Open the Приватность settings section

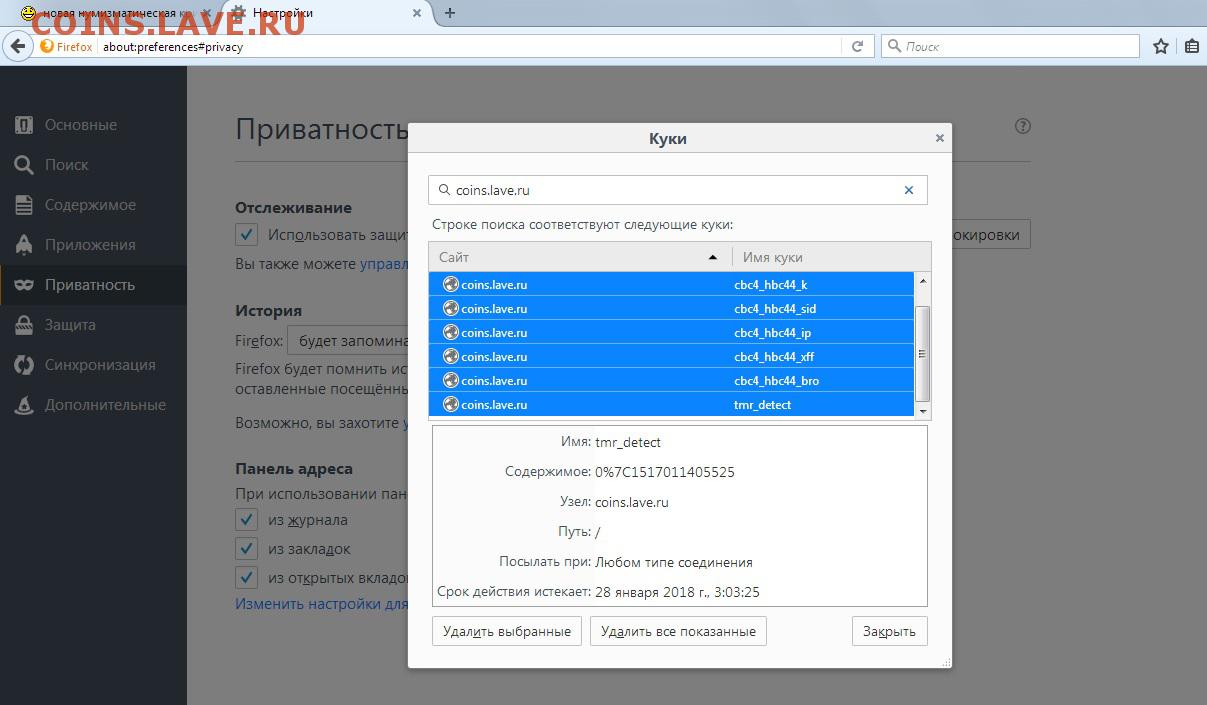click(93, 285)
